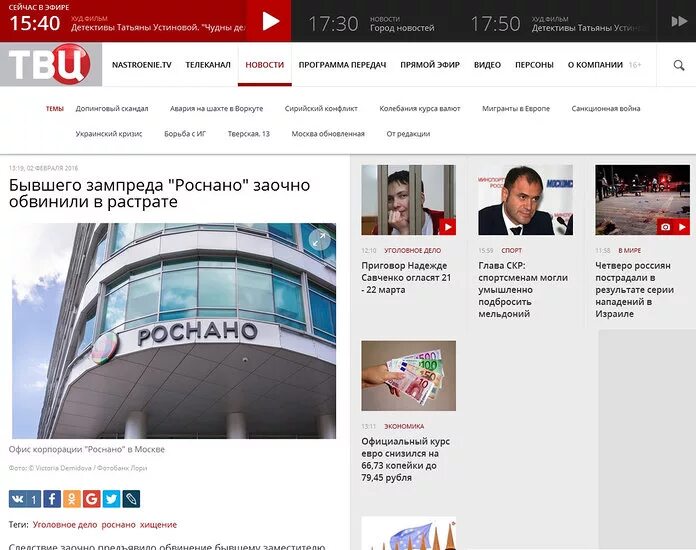
Task: Share the article on Google Plus
Action: coord(91,499)
